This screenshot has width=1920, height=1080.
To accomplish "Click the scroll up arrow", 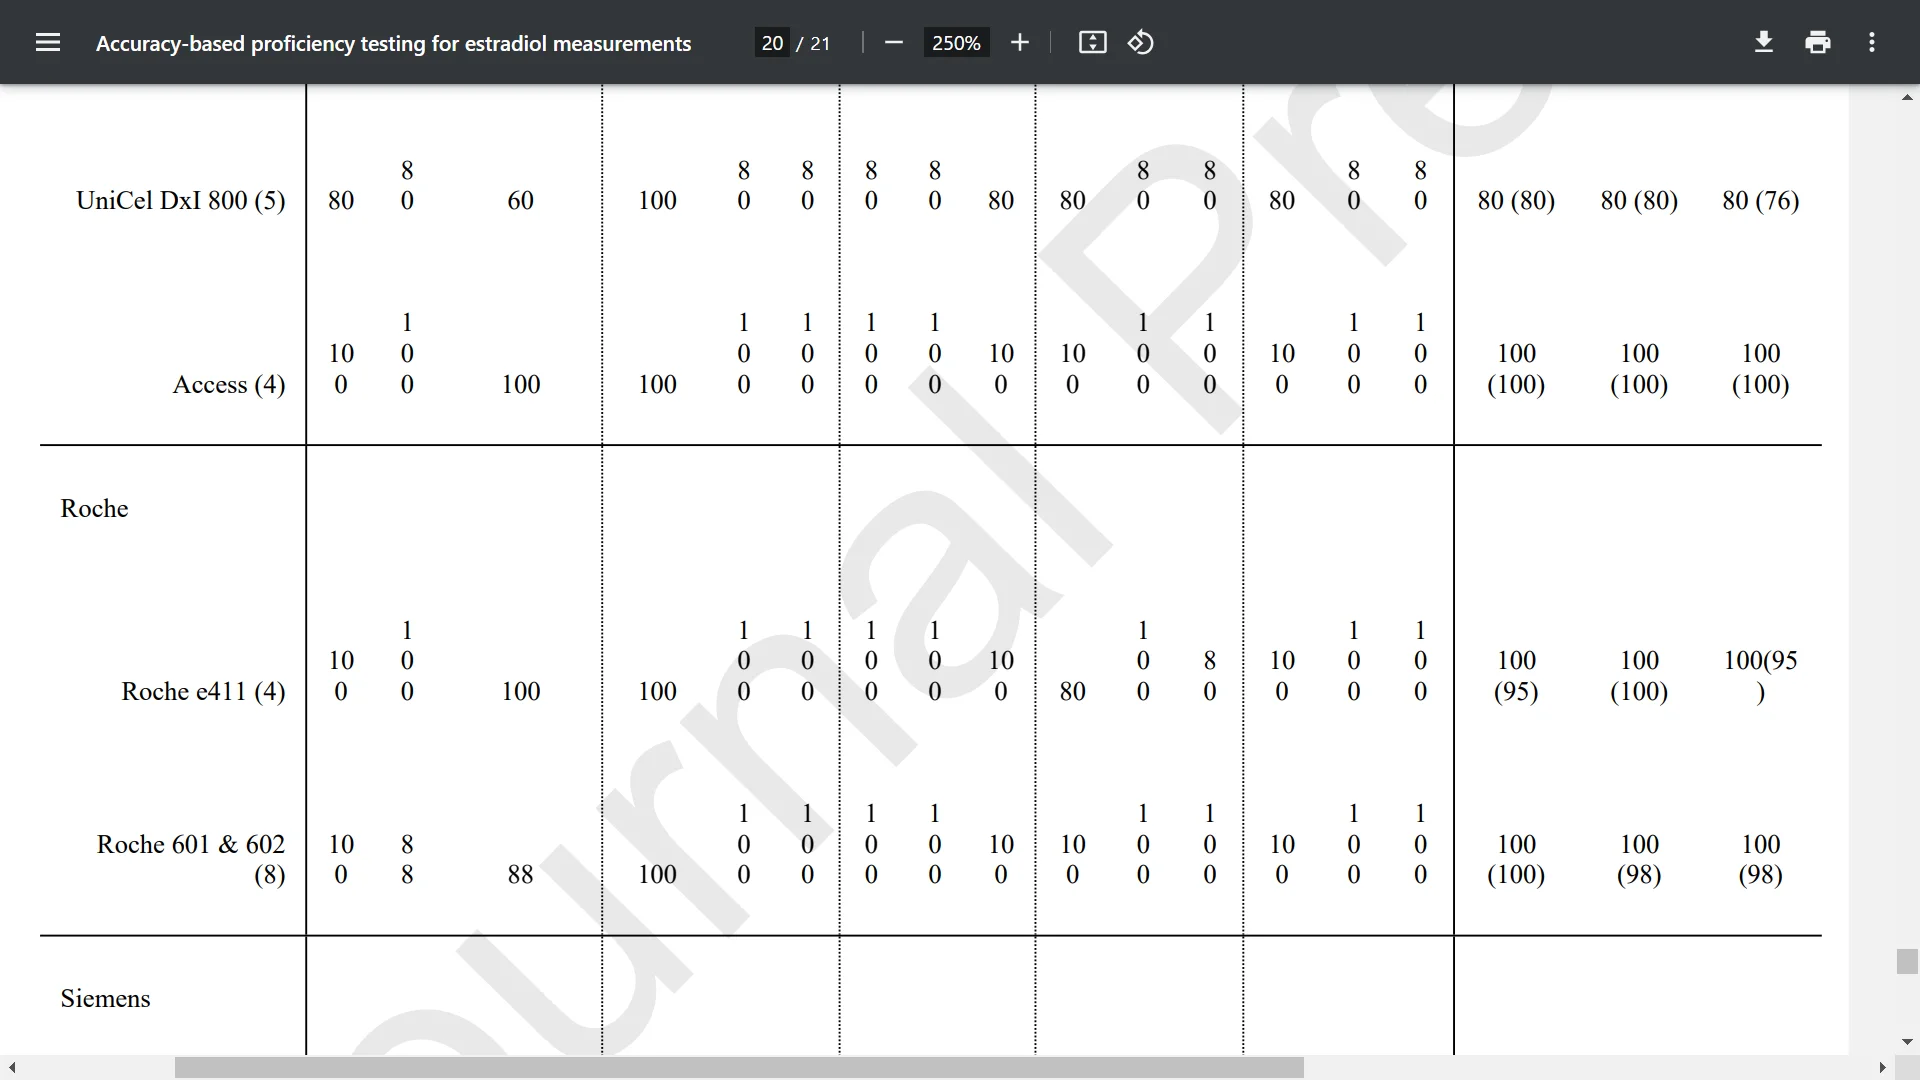I will (1907, 97).
